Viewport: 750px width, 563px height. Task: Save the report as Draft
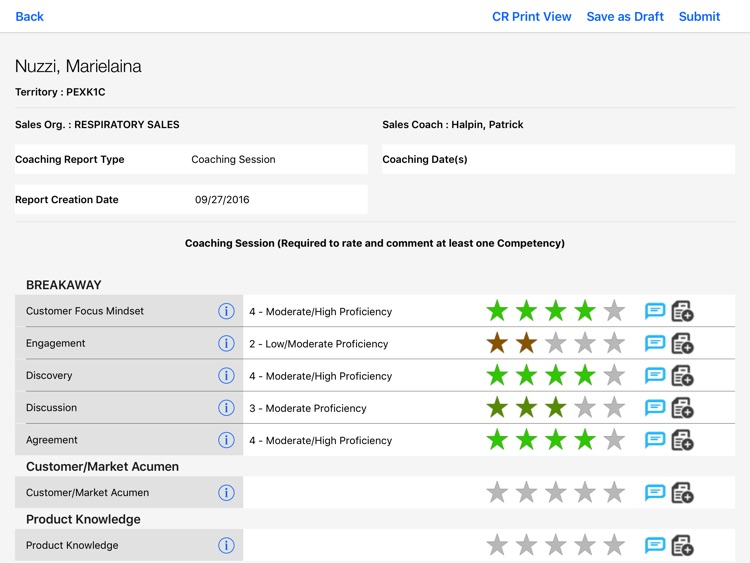click(x=625, y=17)
